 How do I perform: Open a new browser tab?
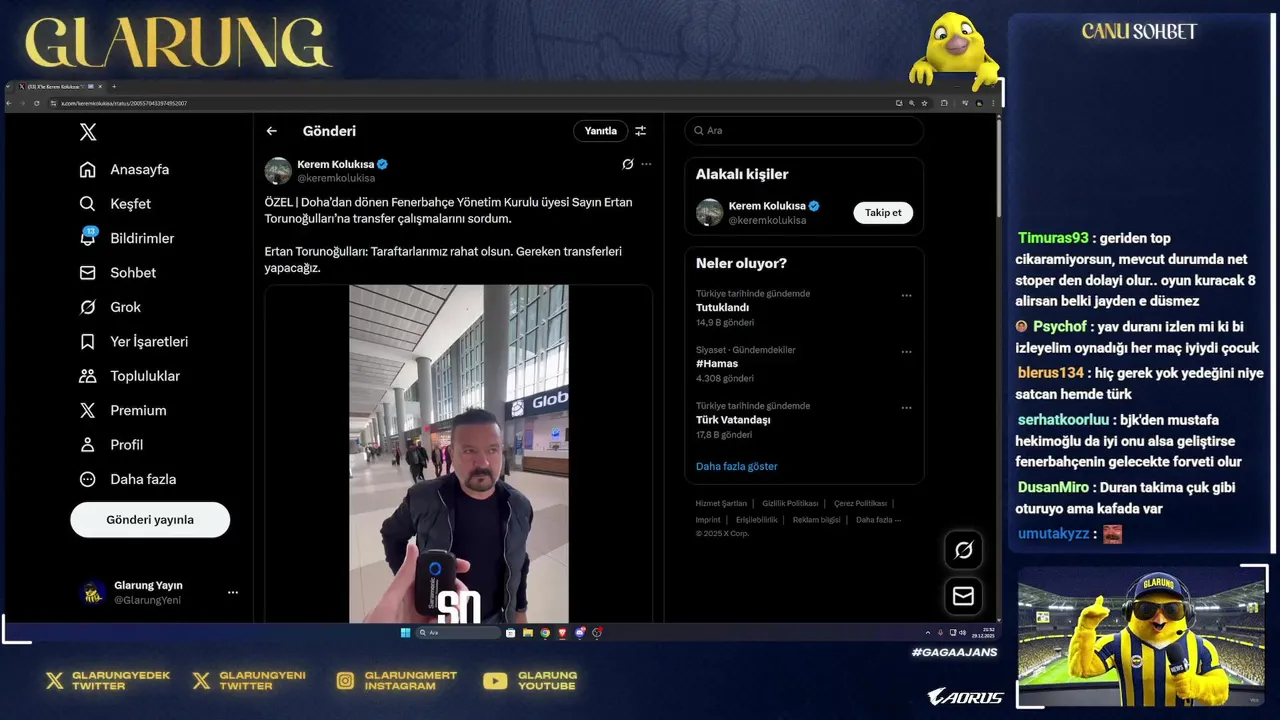[114, 87]
